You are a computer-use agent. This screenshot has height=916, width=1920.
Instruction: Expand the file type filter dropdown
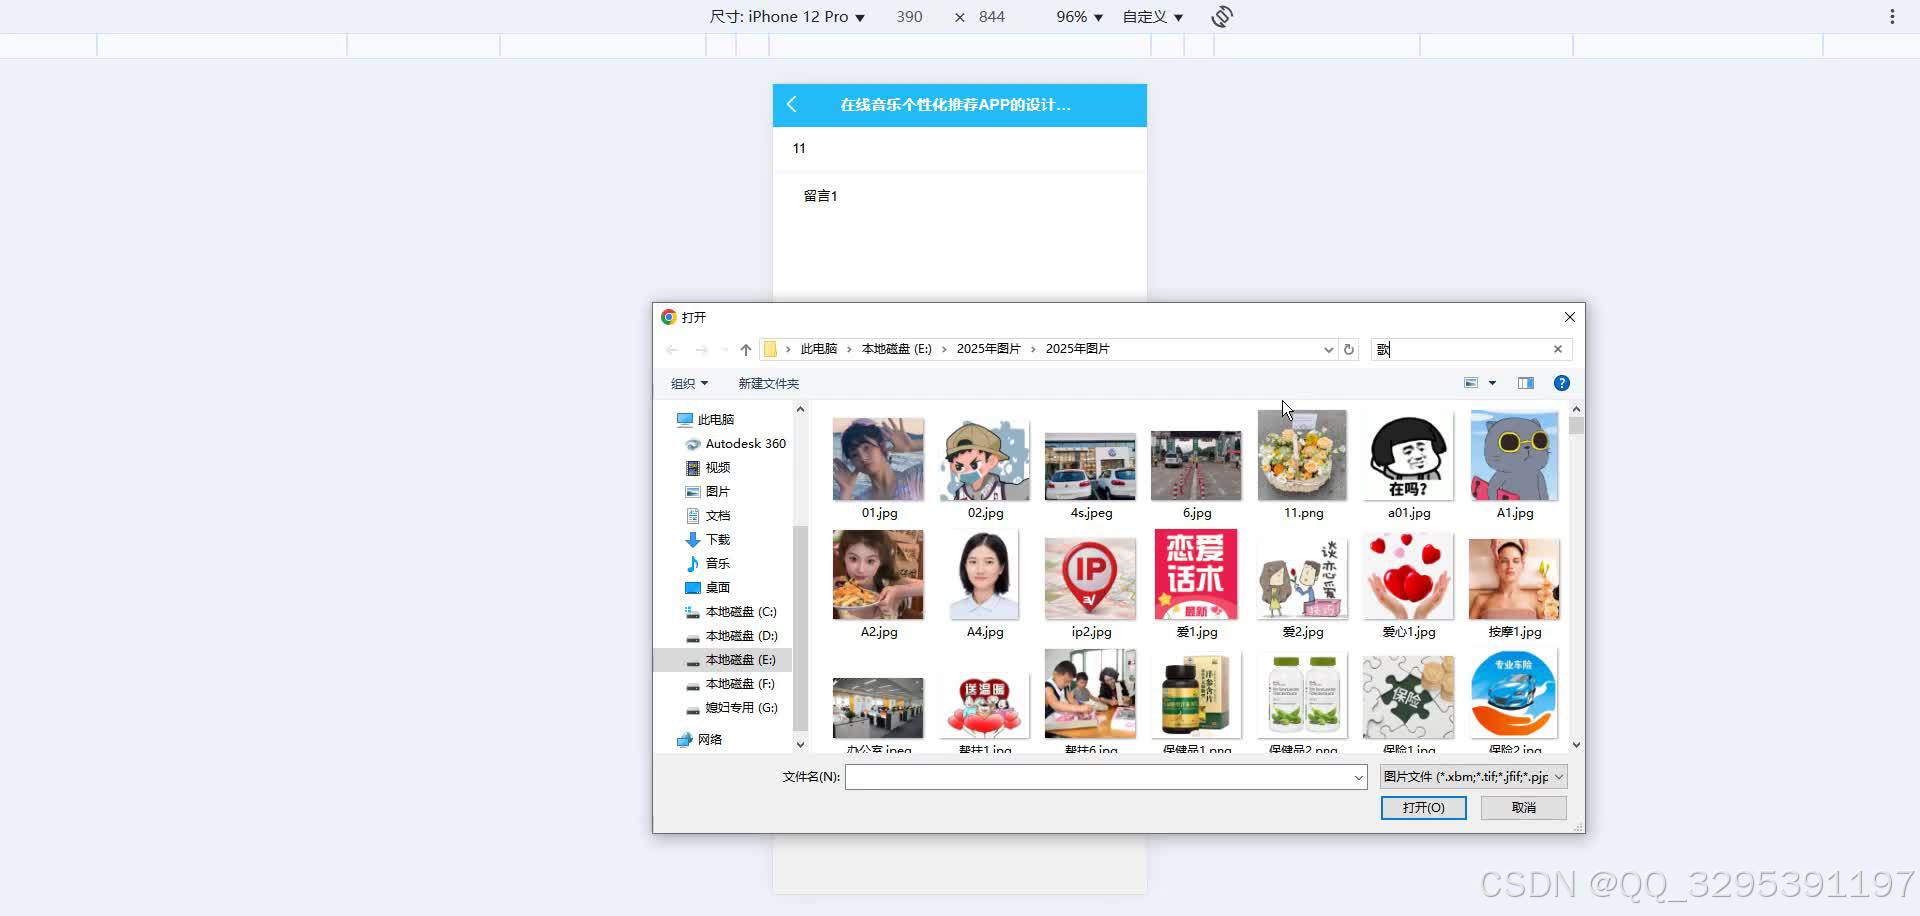point(1560,776)
